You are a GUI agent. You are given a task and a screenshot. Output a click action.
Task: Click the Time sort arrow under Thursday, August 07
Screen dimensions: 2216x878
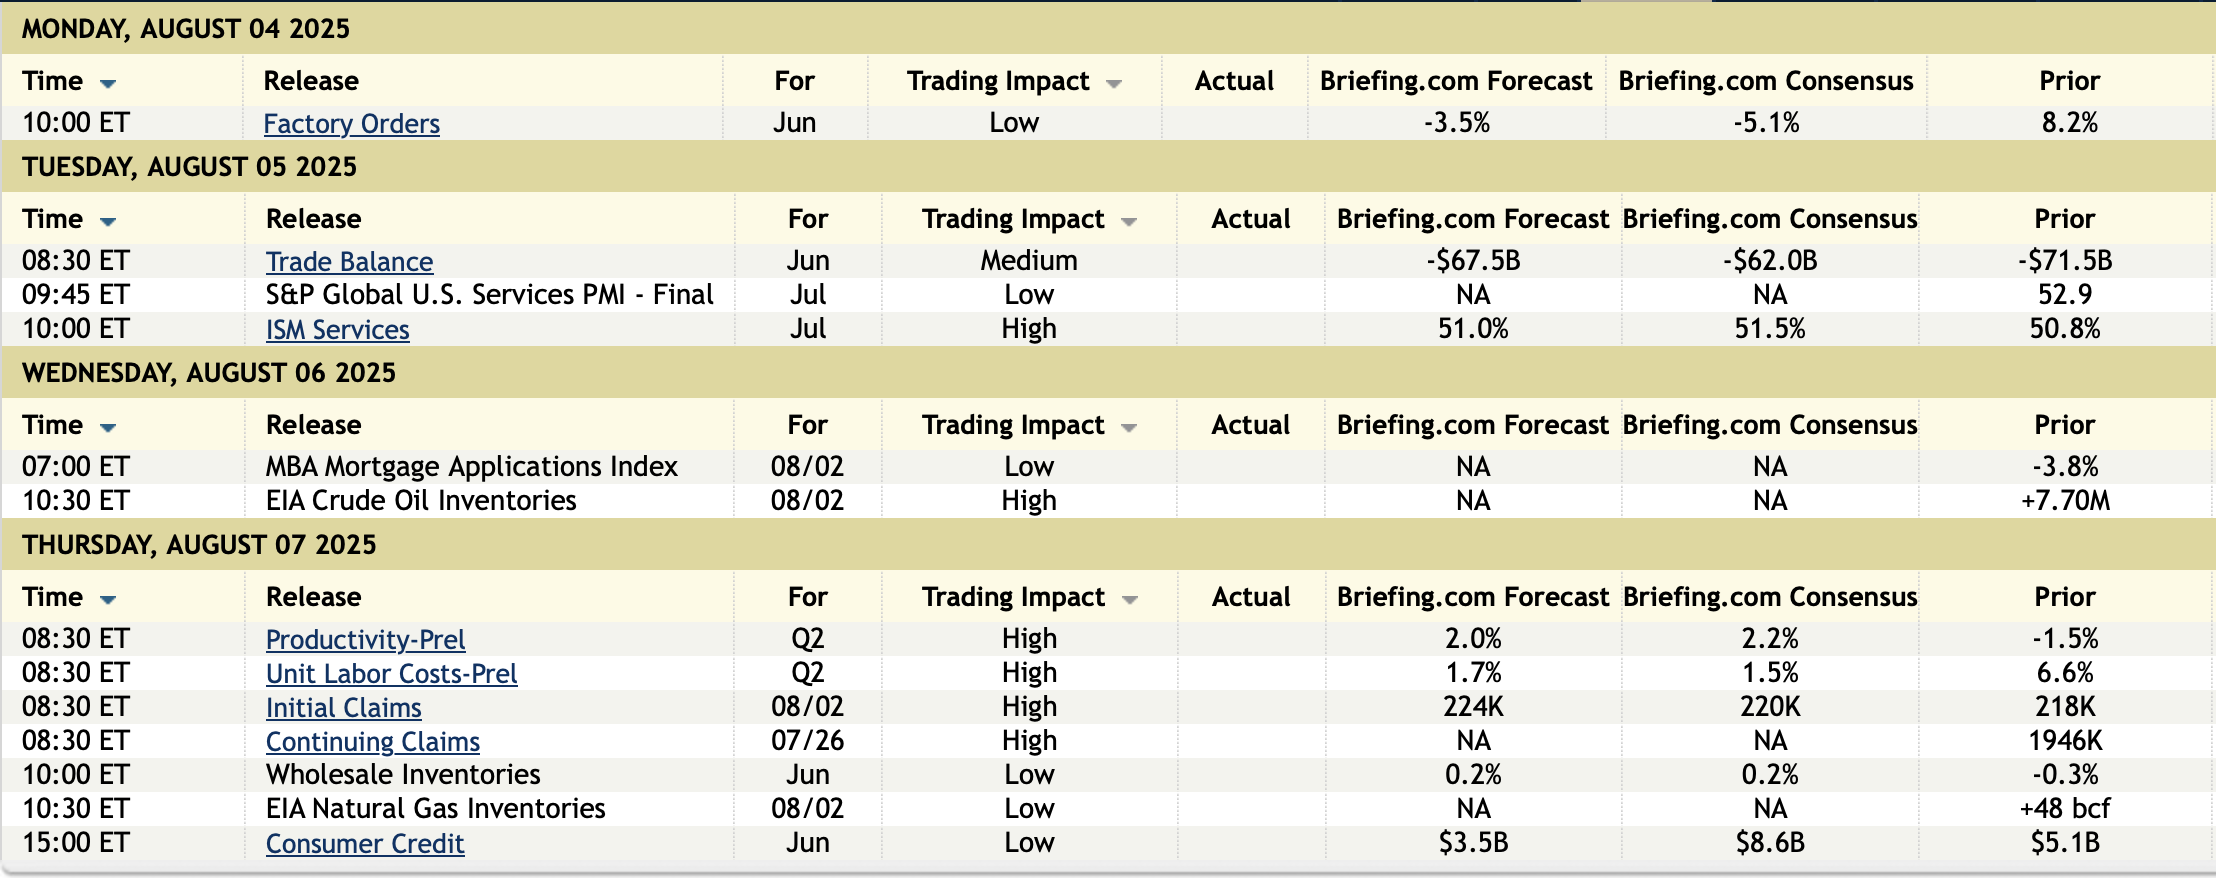click(108, 600)
